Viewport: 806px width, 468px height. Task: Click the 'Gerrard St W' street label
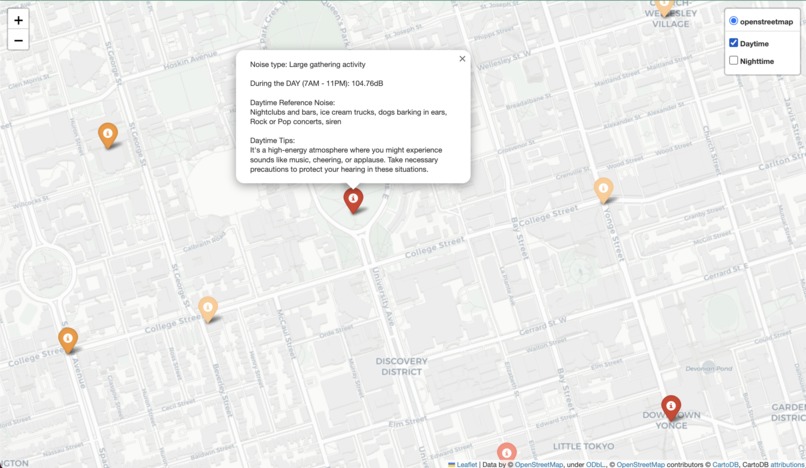(543, 327)
